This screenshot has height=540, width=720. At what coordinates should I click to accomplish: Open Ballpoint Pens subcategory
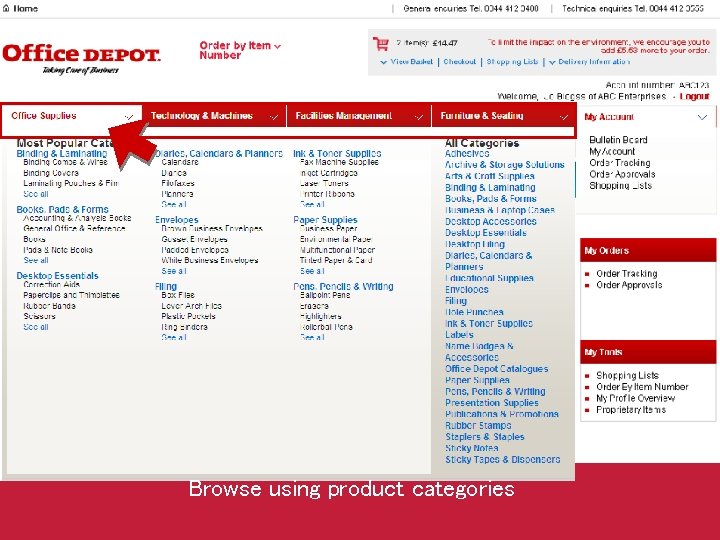(325, 295)
